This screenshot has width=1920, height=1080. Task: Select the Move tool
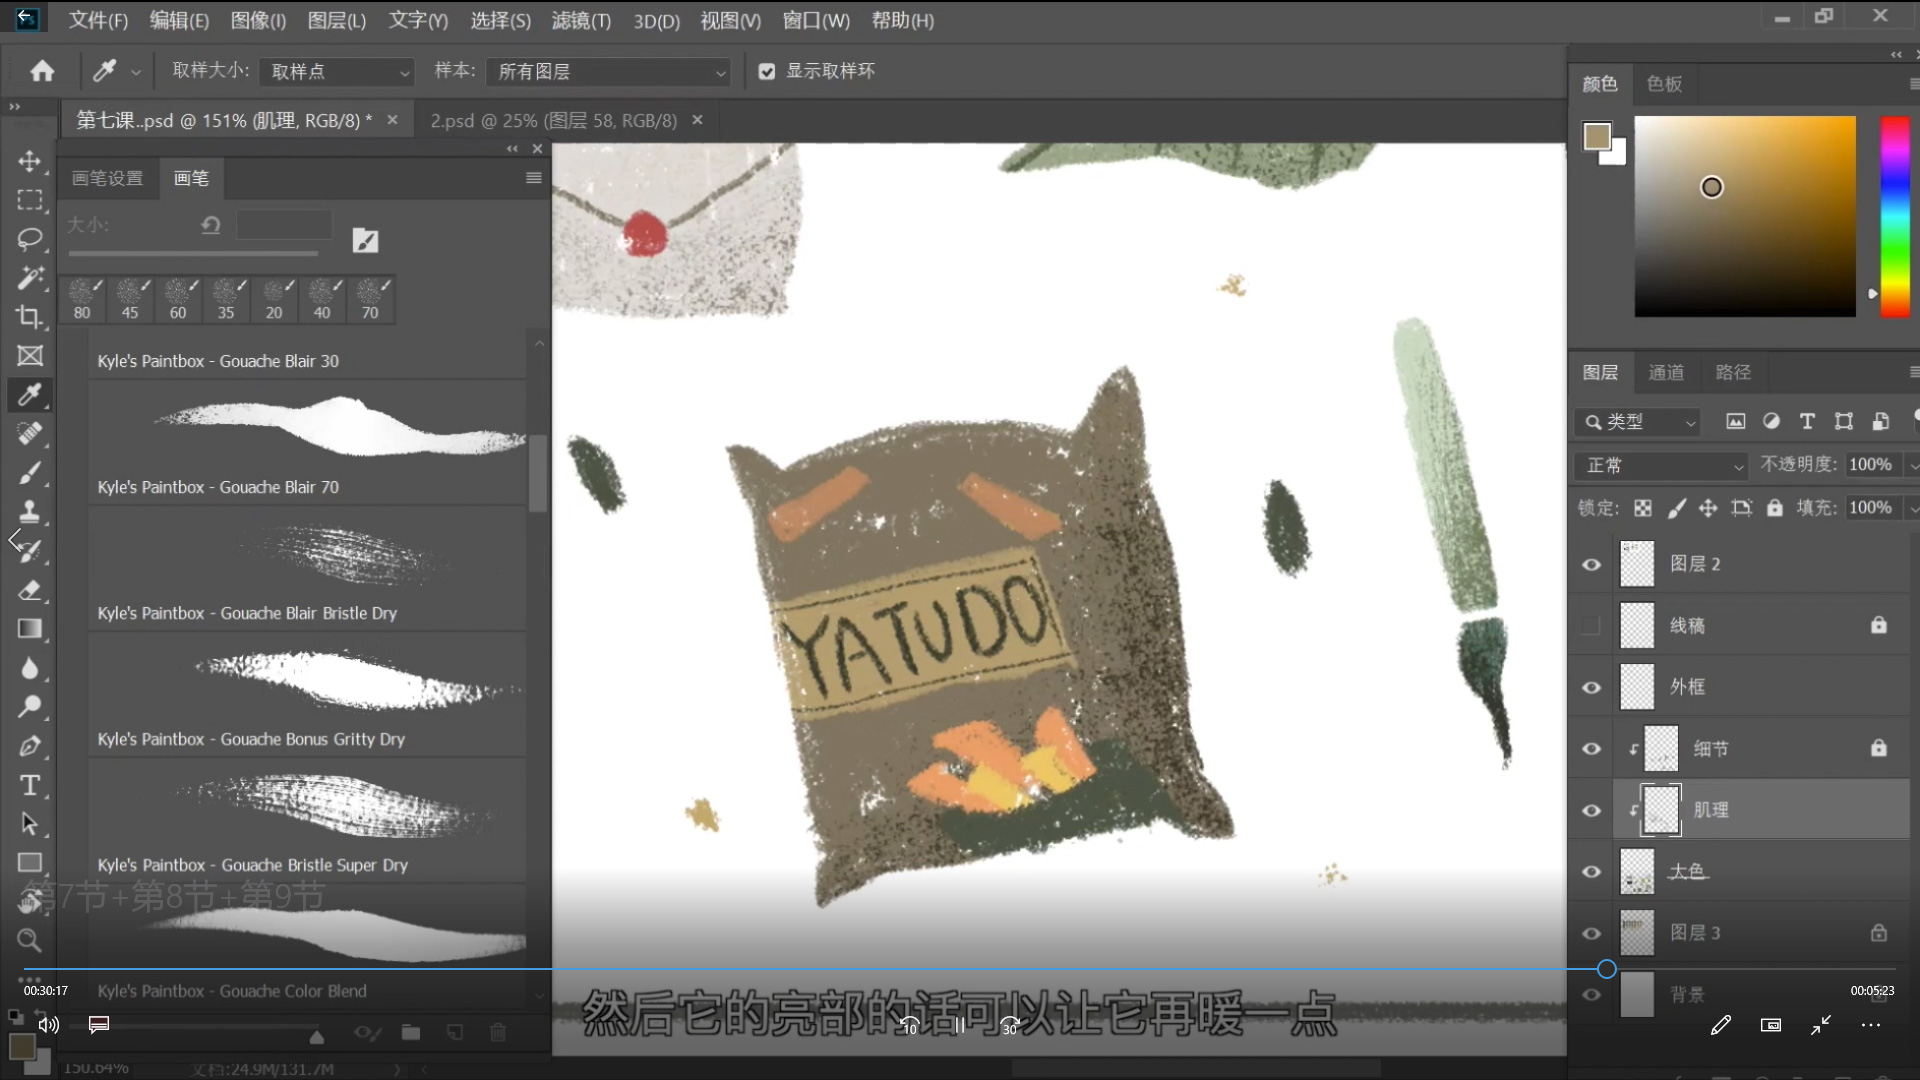tap(30, 161)
